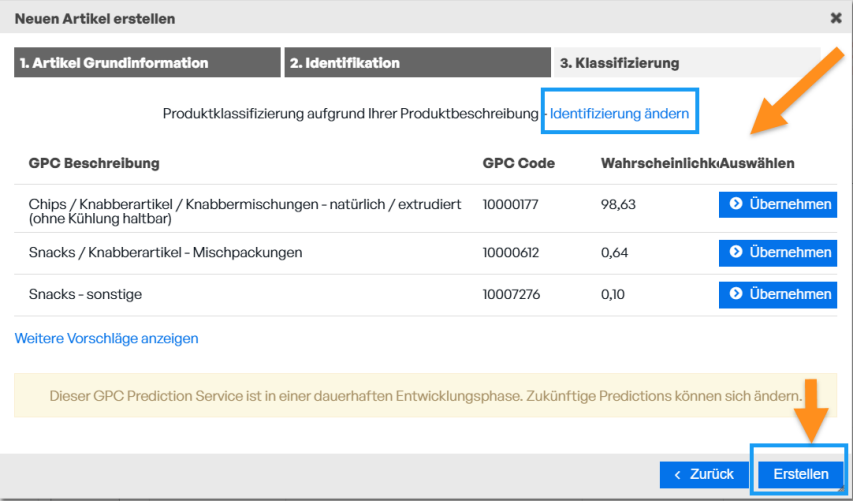Select GPC code 10000177

[x=510, y=205]
